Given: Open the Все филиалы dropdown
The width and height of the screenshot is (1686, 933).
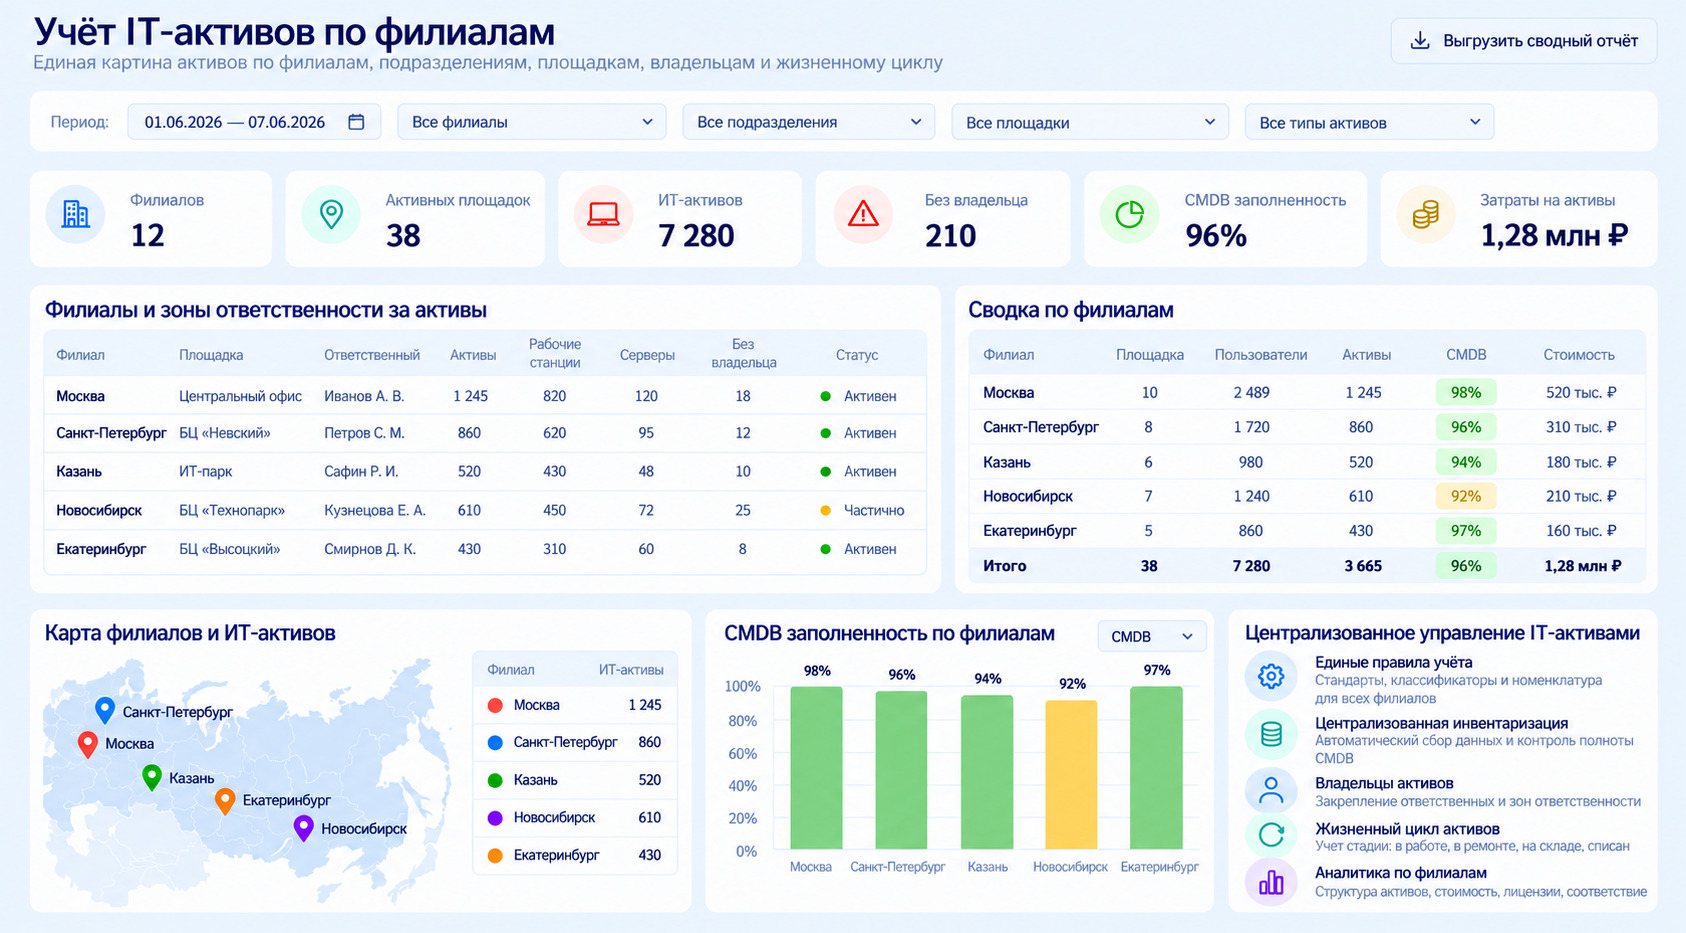Looking at the screenshot, I should click(x=532, y=122).
